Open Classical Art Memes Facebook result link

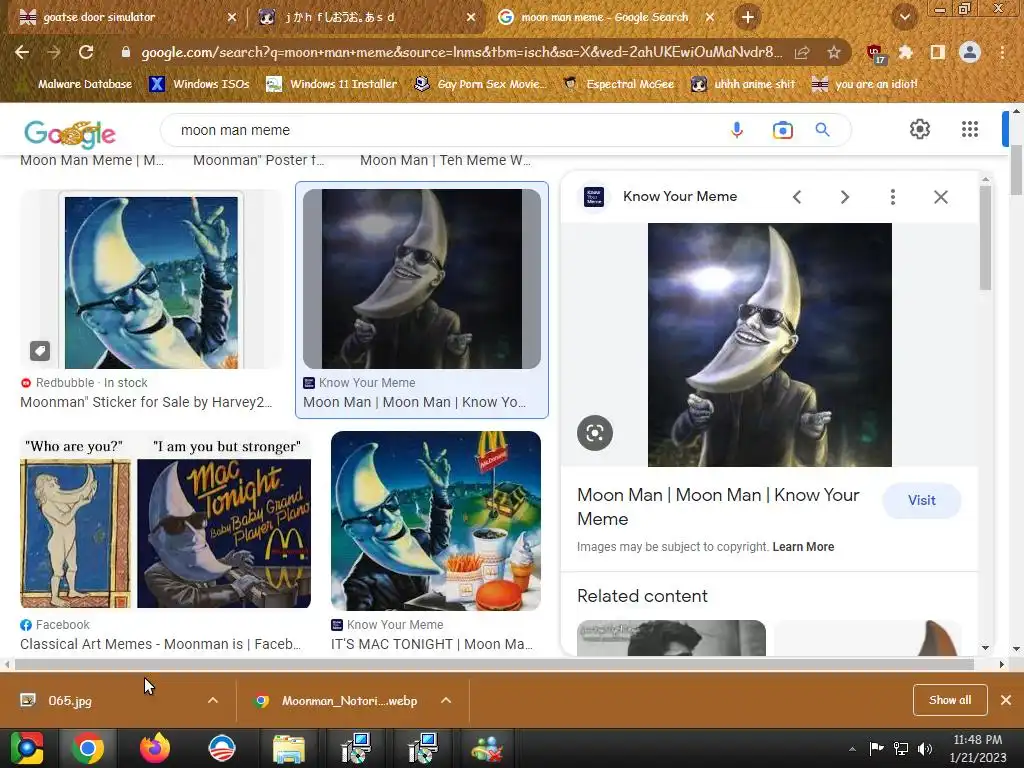(161, 644)
